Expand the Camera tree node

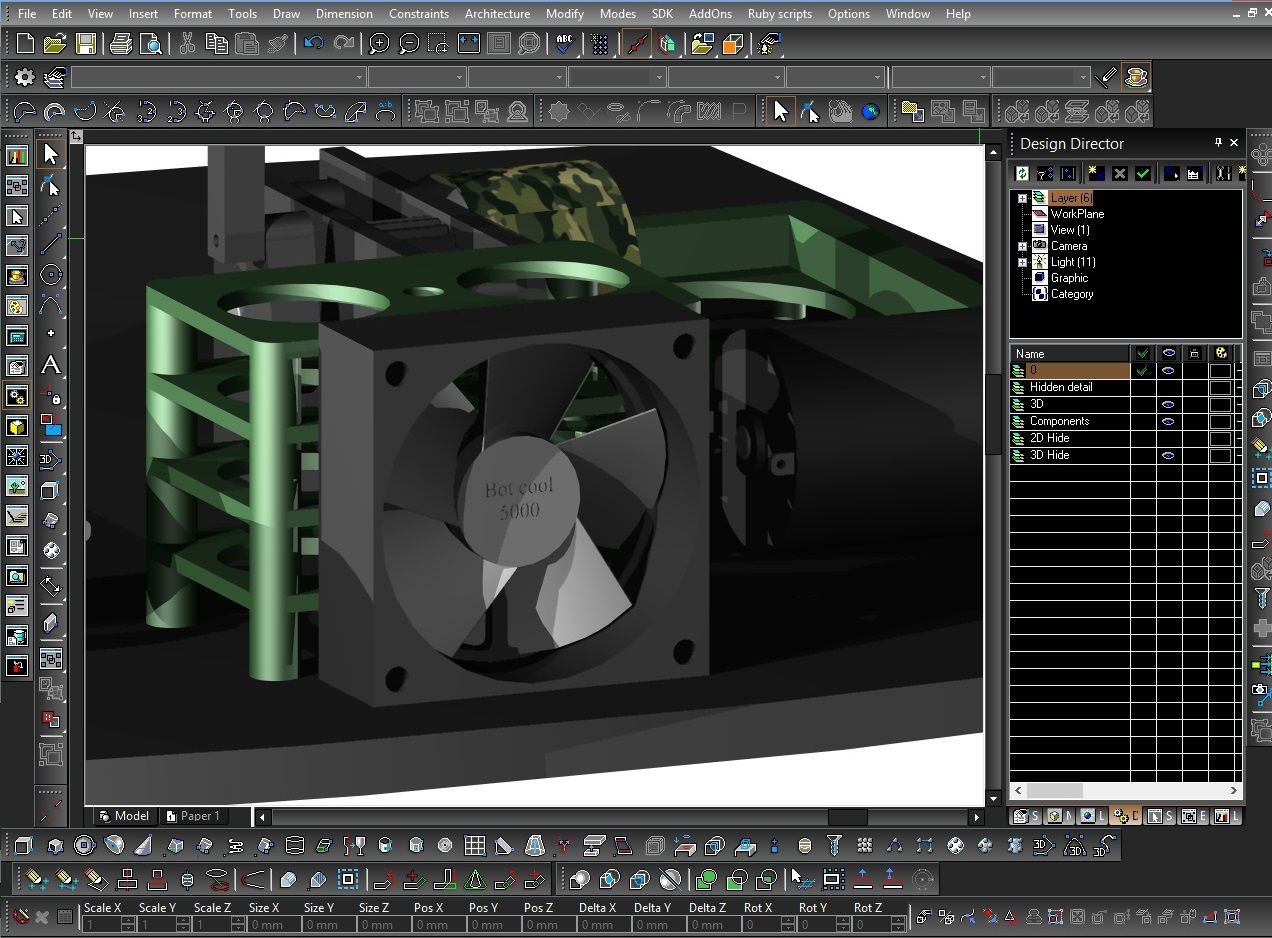point(1022,246)
